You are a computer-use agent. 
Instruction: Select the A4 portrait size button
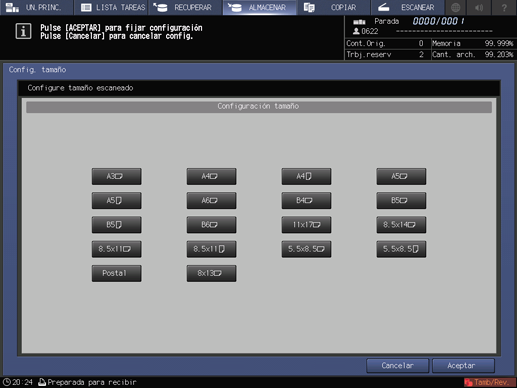306,176
